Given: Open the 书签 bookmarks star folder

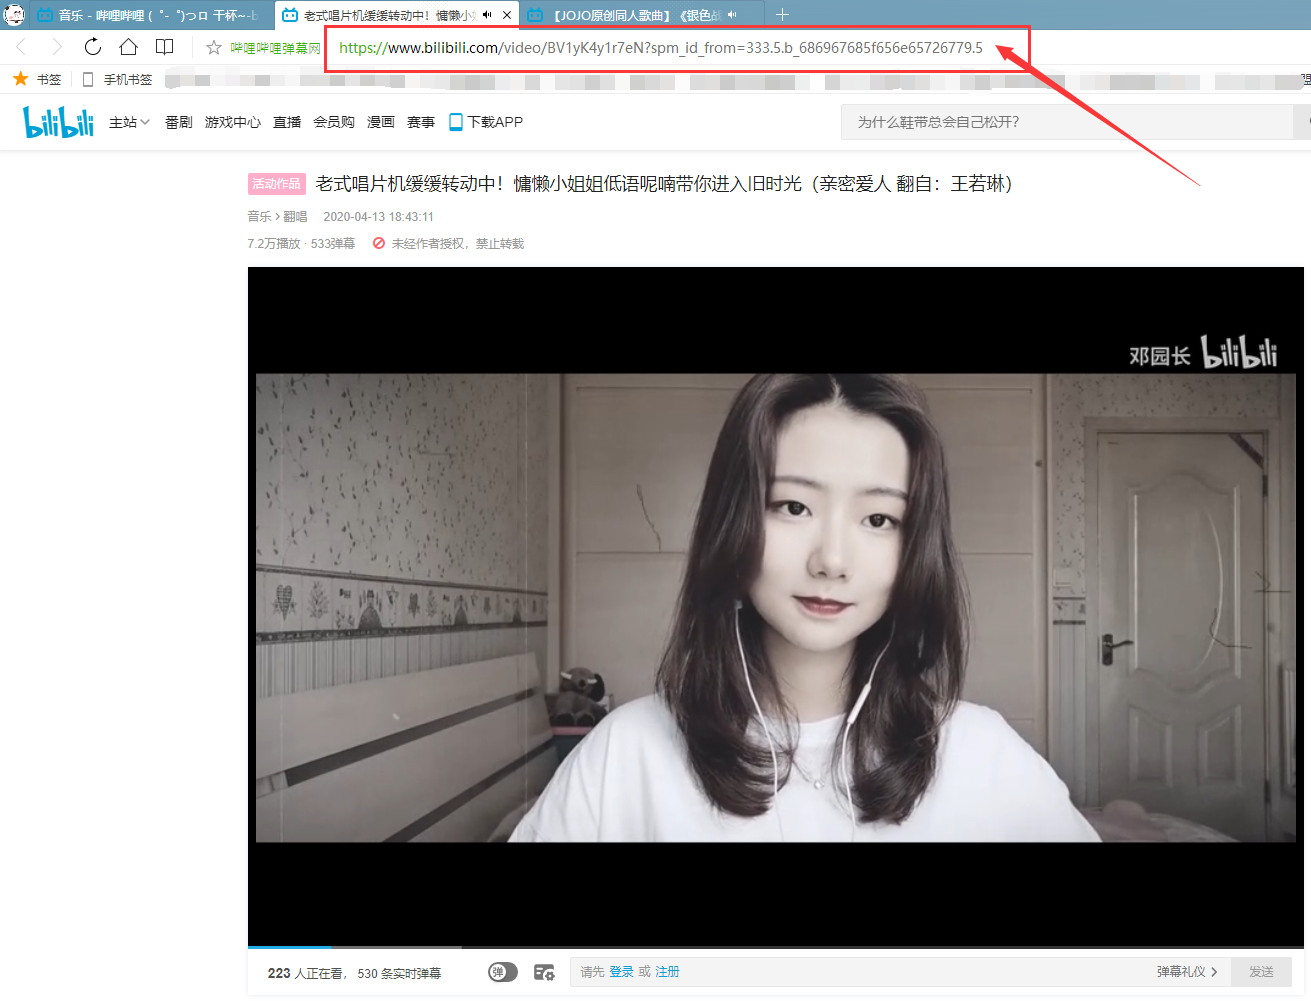Looking at the screenshot, I should coord(37,79).
